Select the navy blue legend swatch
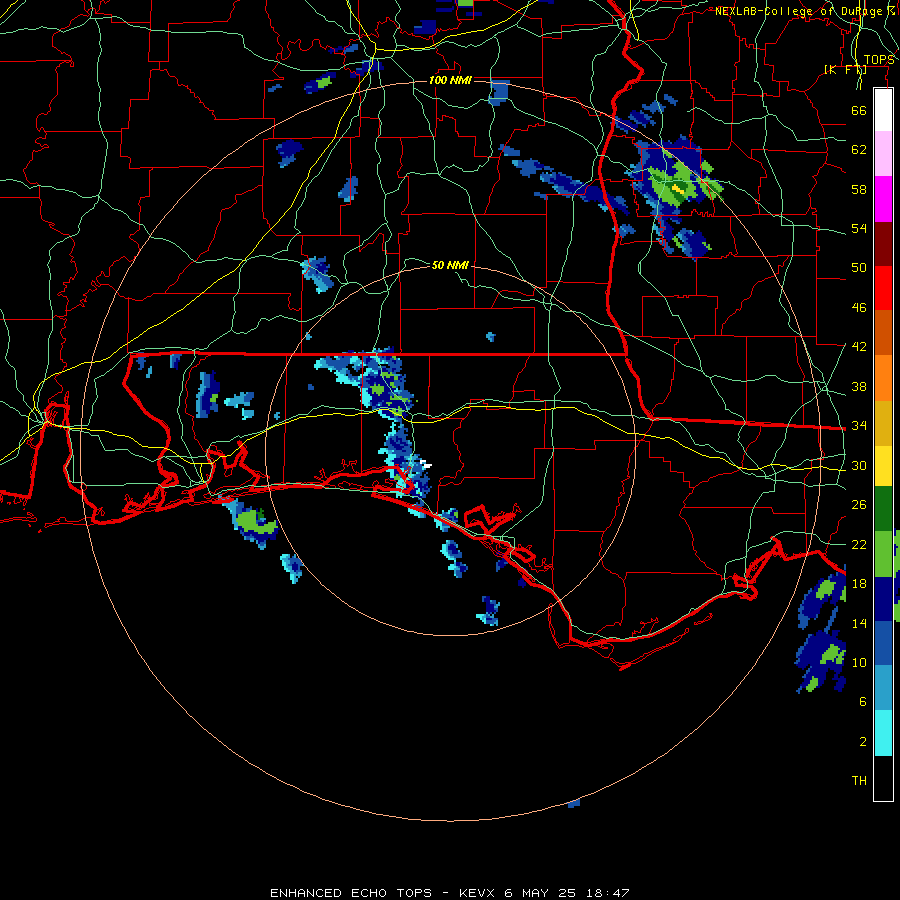 [x=883, y=599]
